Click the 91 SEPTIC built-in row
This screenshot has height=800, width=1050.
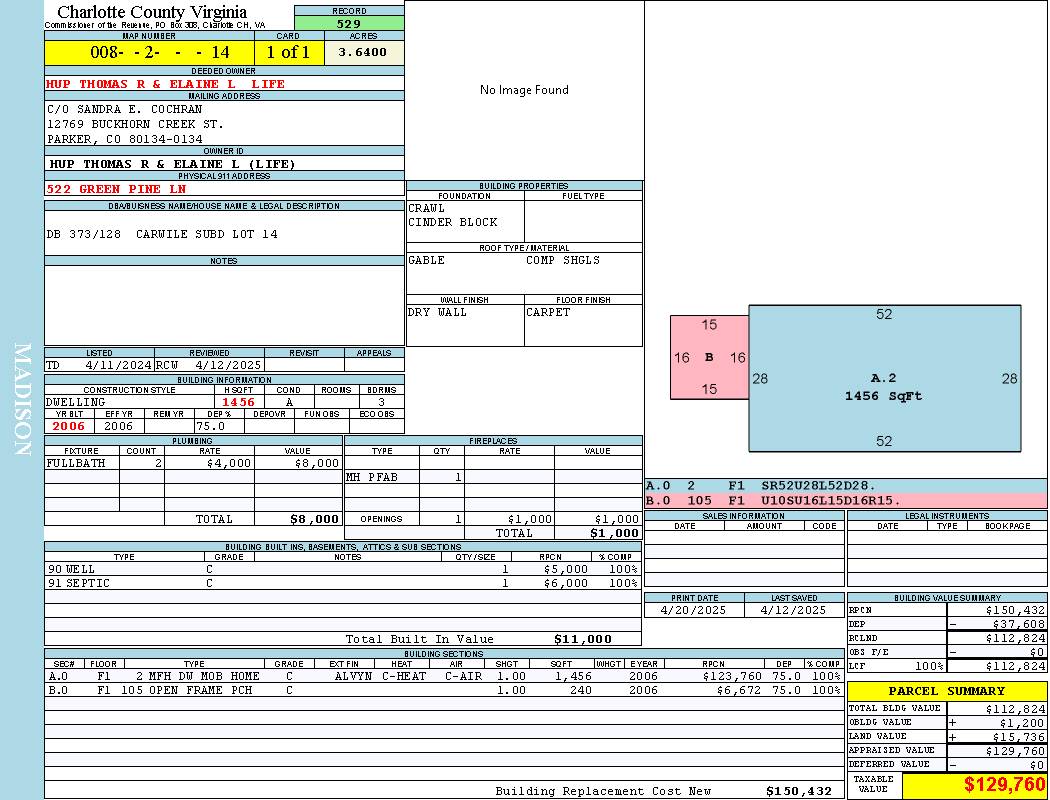click(x=342, y=583)
